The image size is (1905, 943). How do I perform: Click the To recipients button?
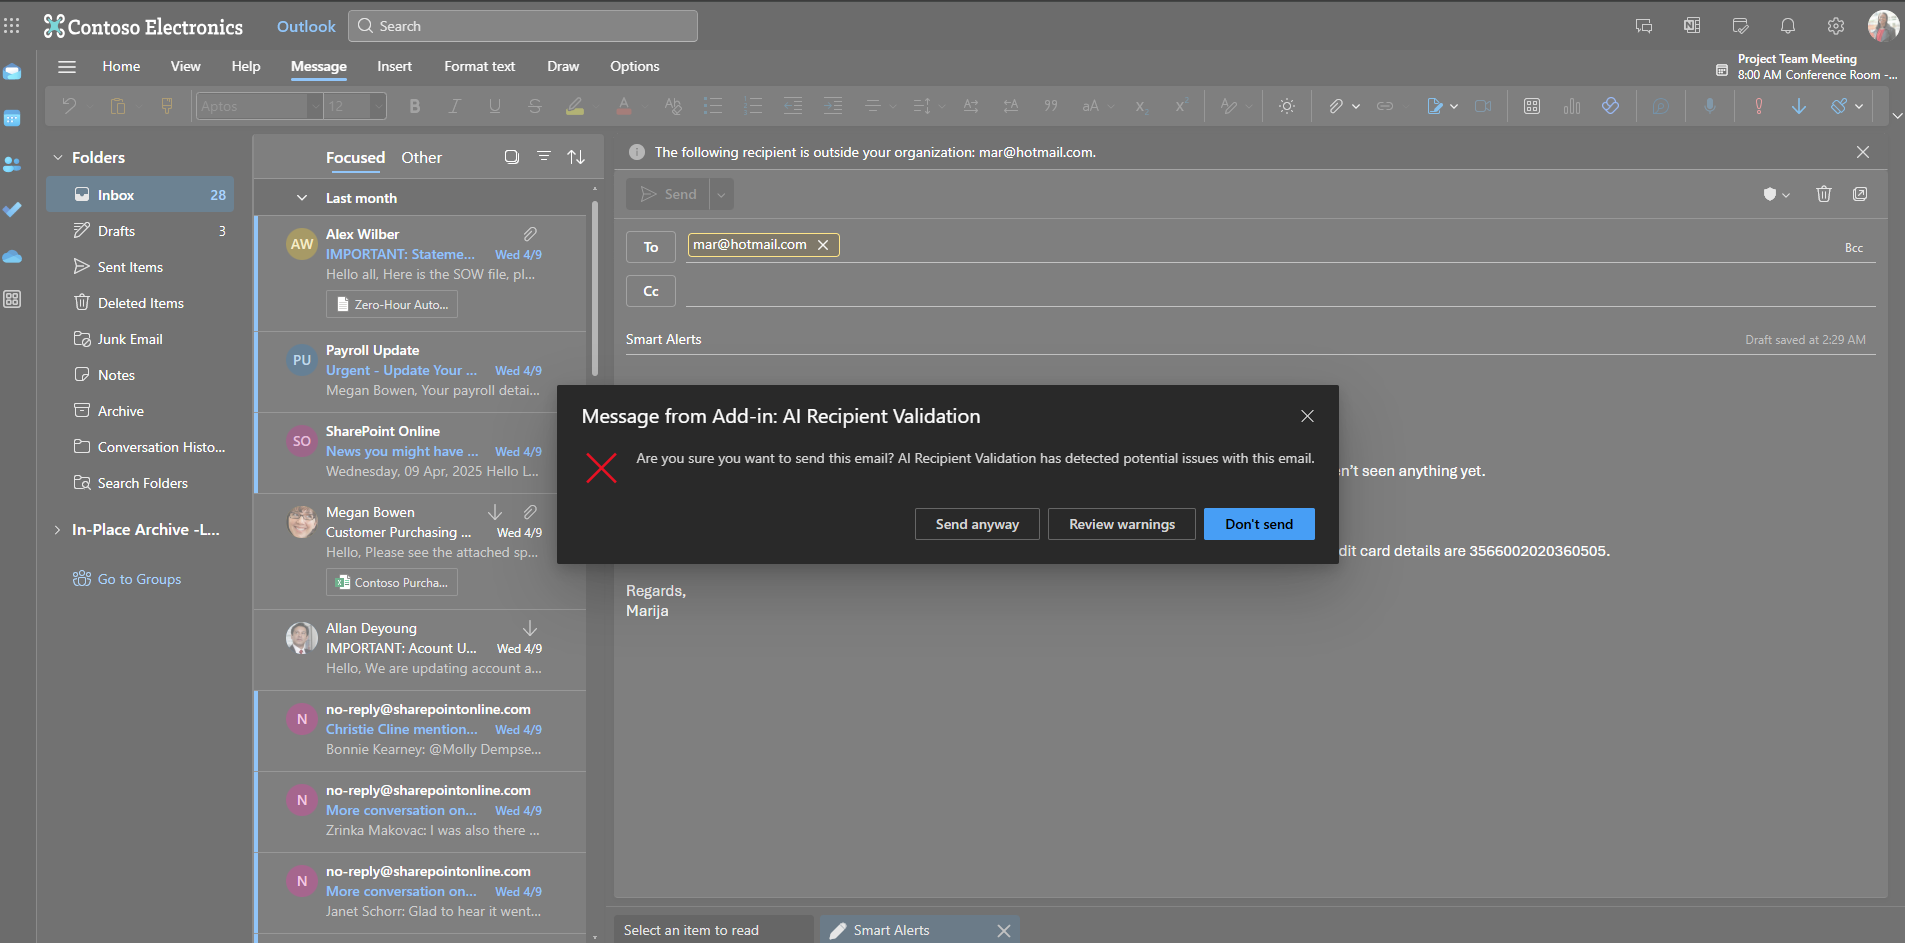(x=651, y=247)
